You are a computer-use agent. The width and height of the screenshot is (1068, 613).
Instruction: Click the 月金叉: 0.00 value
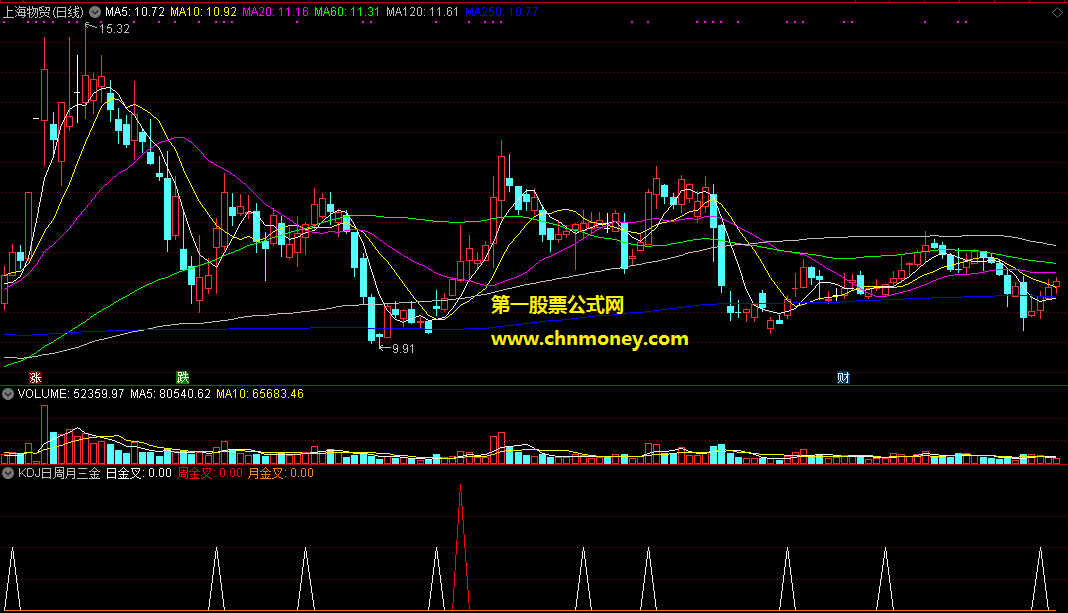click(x=281, y=473)
